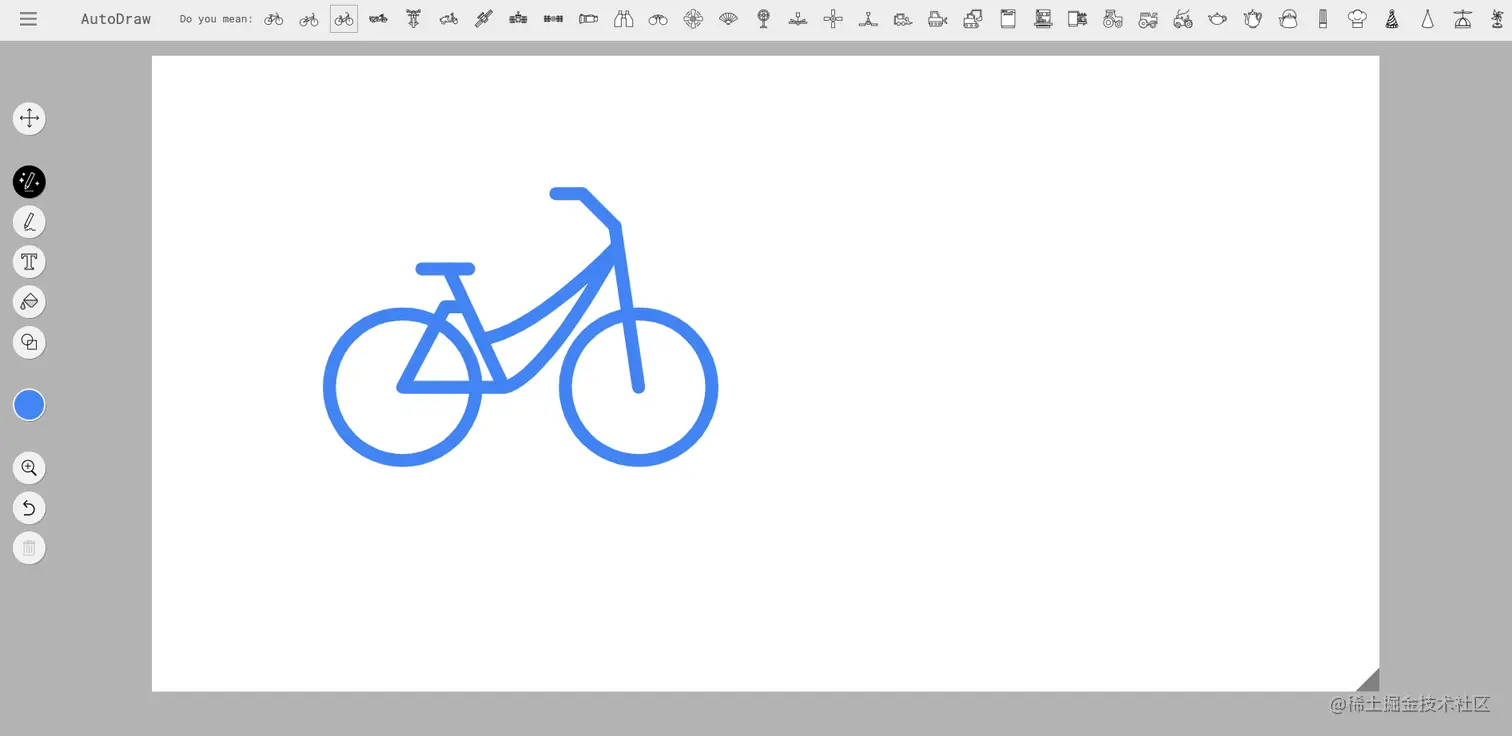1512x736 pixels.
Task: Pick the Fill paint bucket tool
Action: (x=29, y=301)
